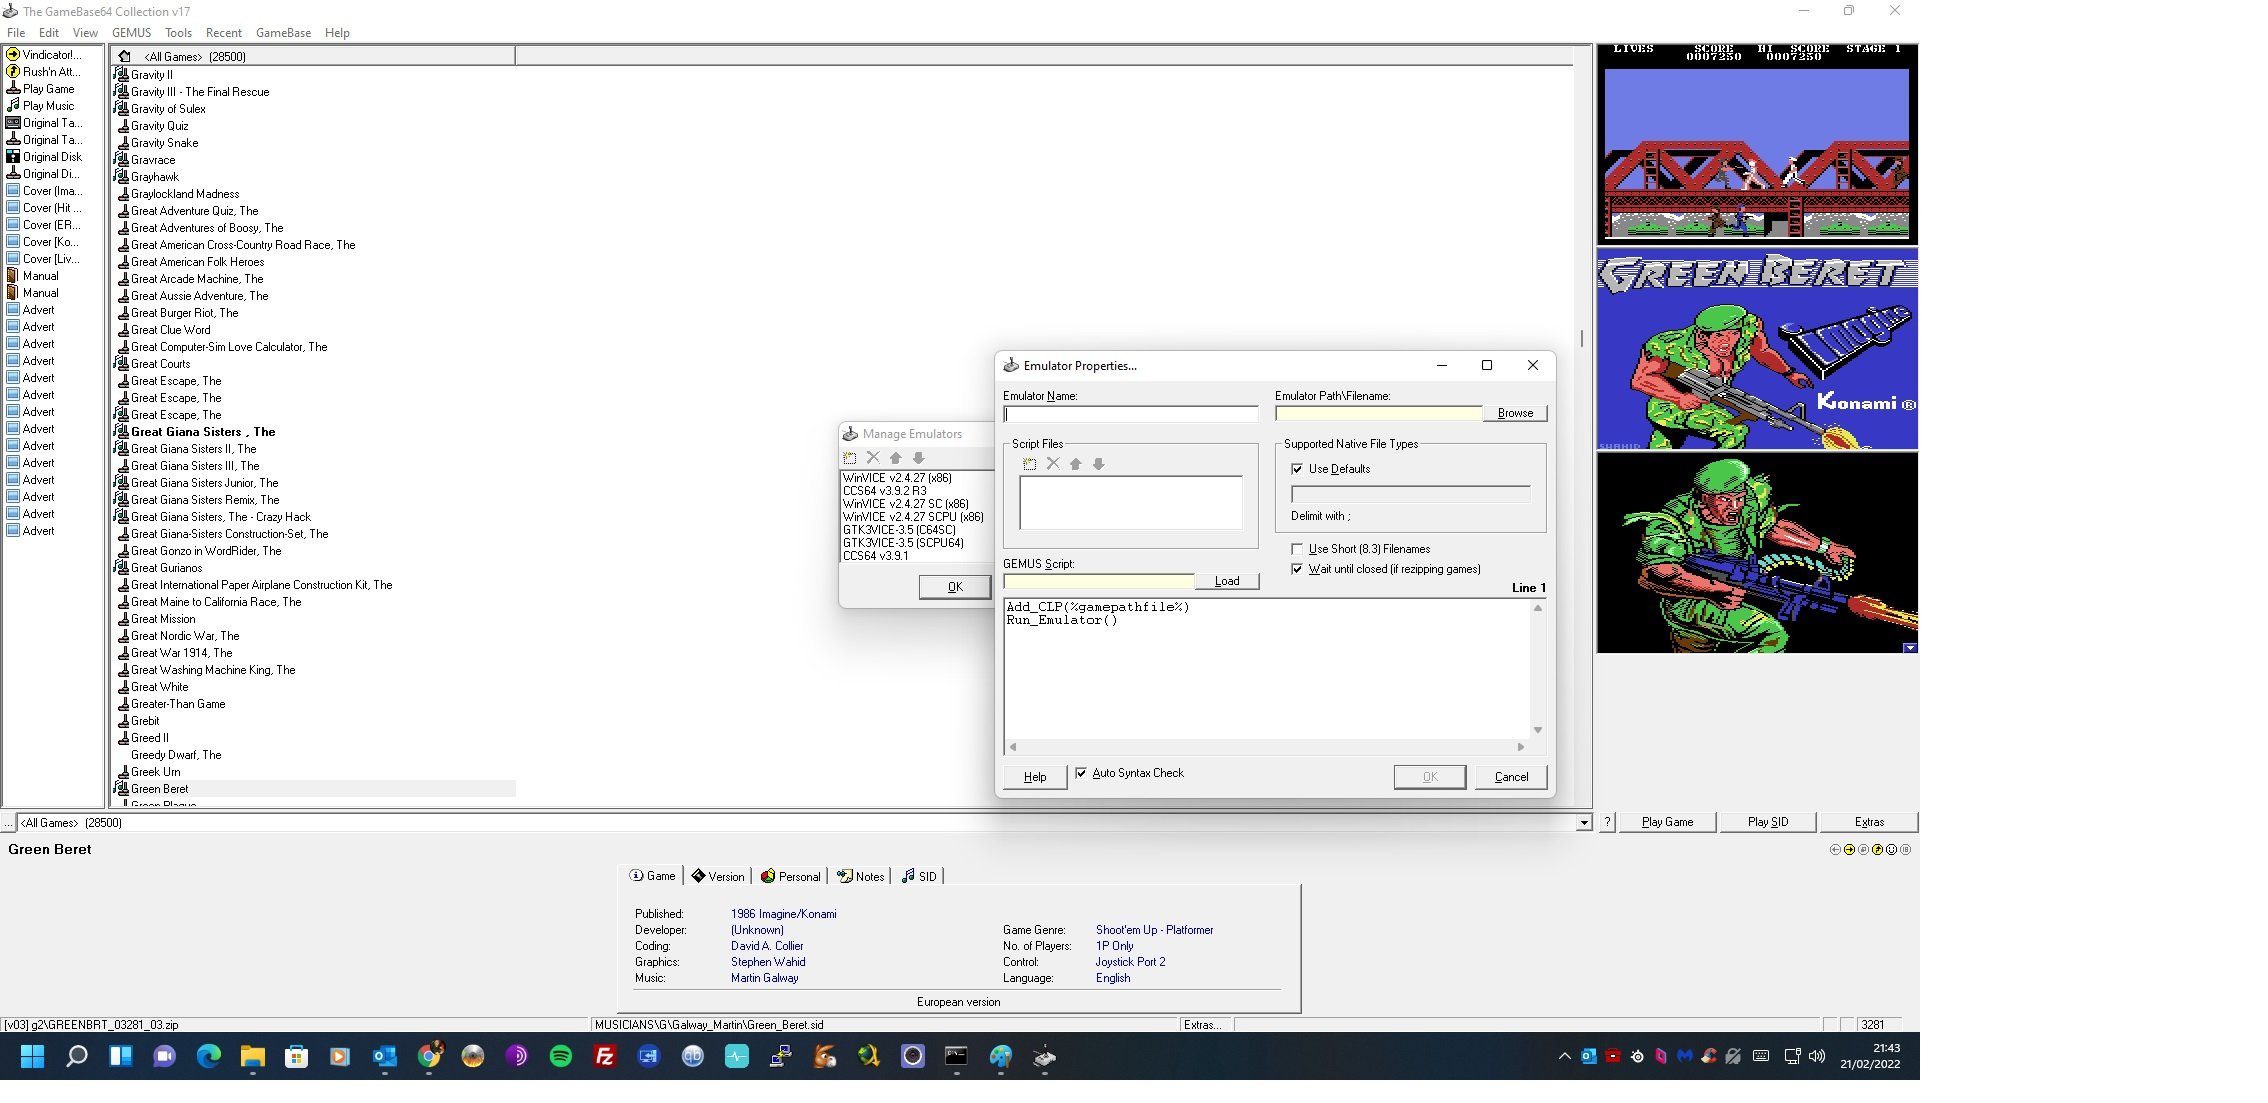The width and height of the screenshot is (2268, 1103).
Task: Focus the Emulator Name input field
Action: click(x=1130, y=414)
